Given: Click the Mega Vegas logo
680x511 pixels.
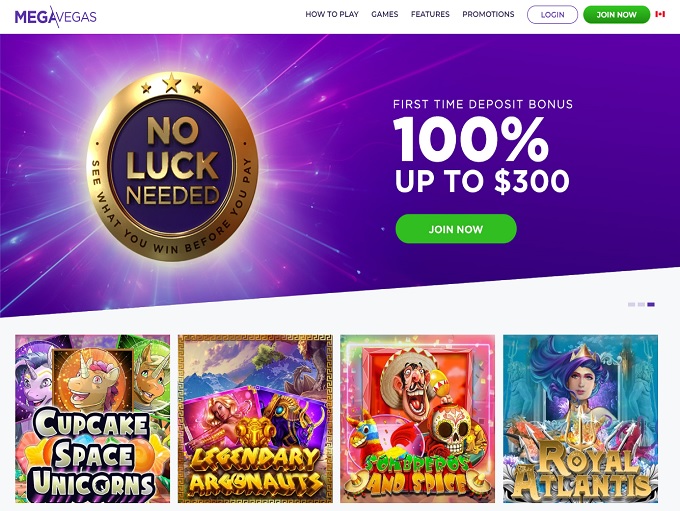Looking at the screenshot, I should 56,15.
